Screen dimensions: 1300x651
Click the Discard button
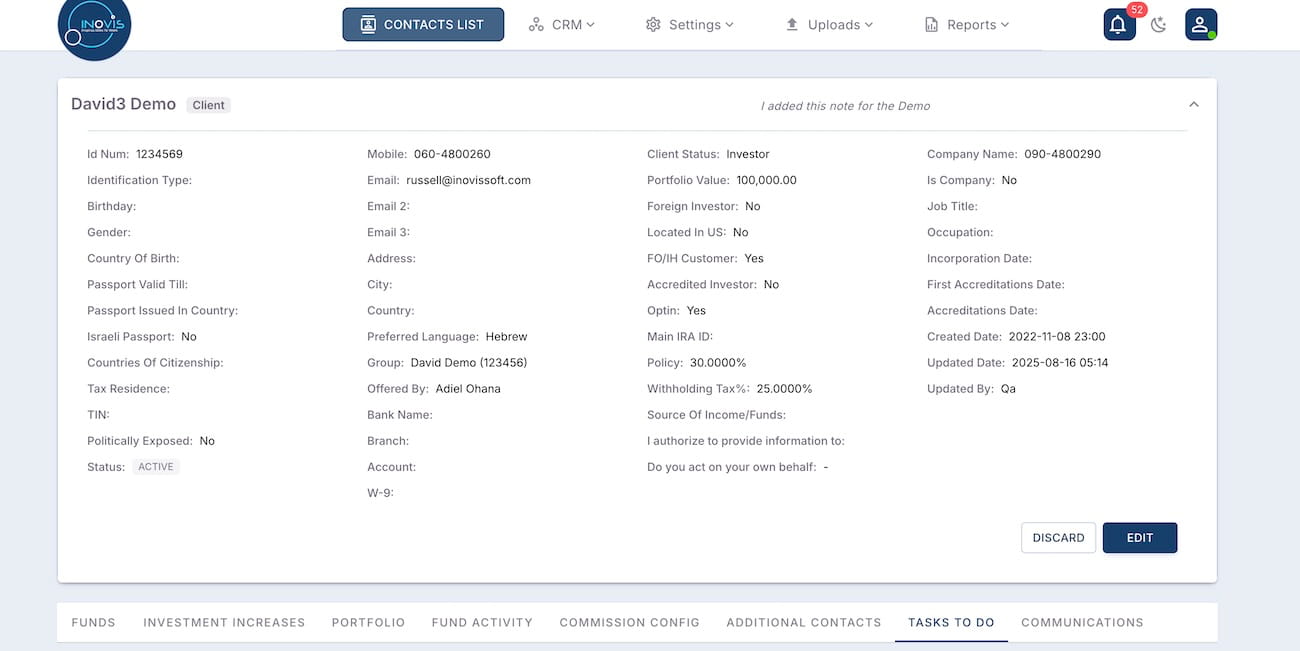(1058, 538)
